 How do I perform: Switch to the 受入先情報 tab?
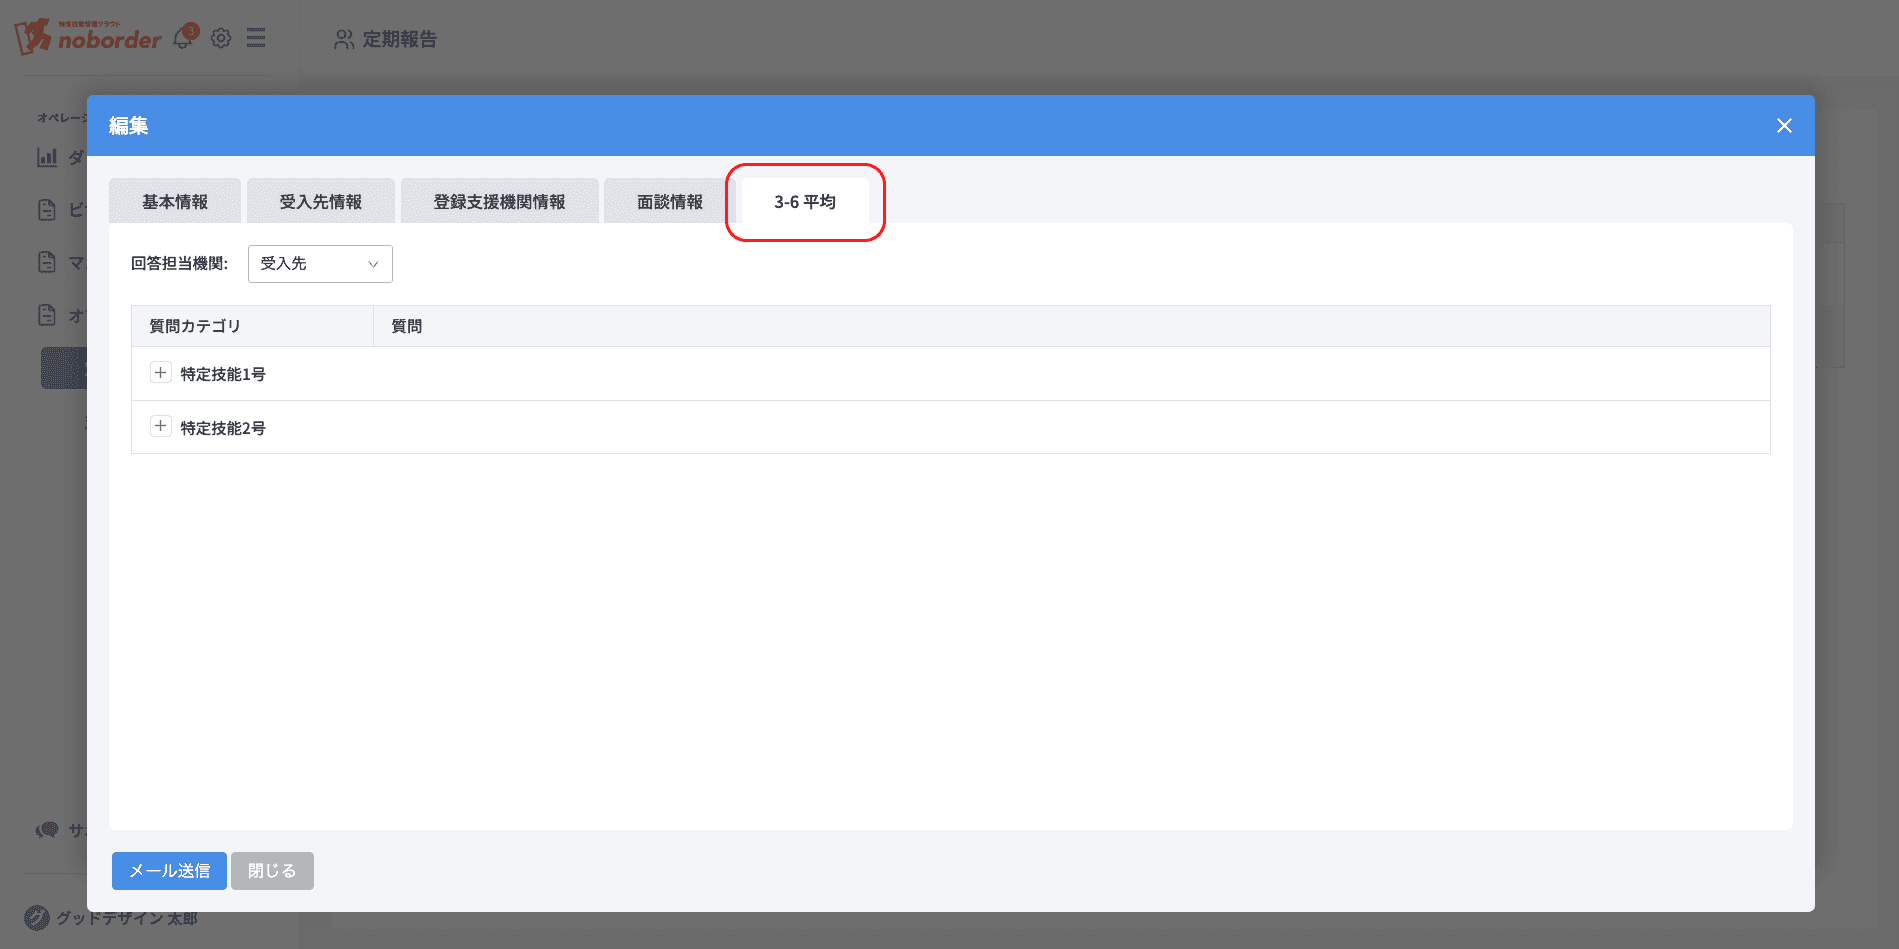click(321, 202)
